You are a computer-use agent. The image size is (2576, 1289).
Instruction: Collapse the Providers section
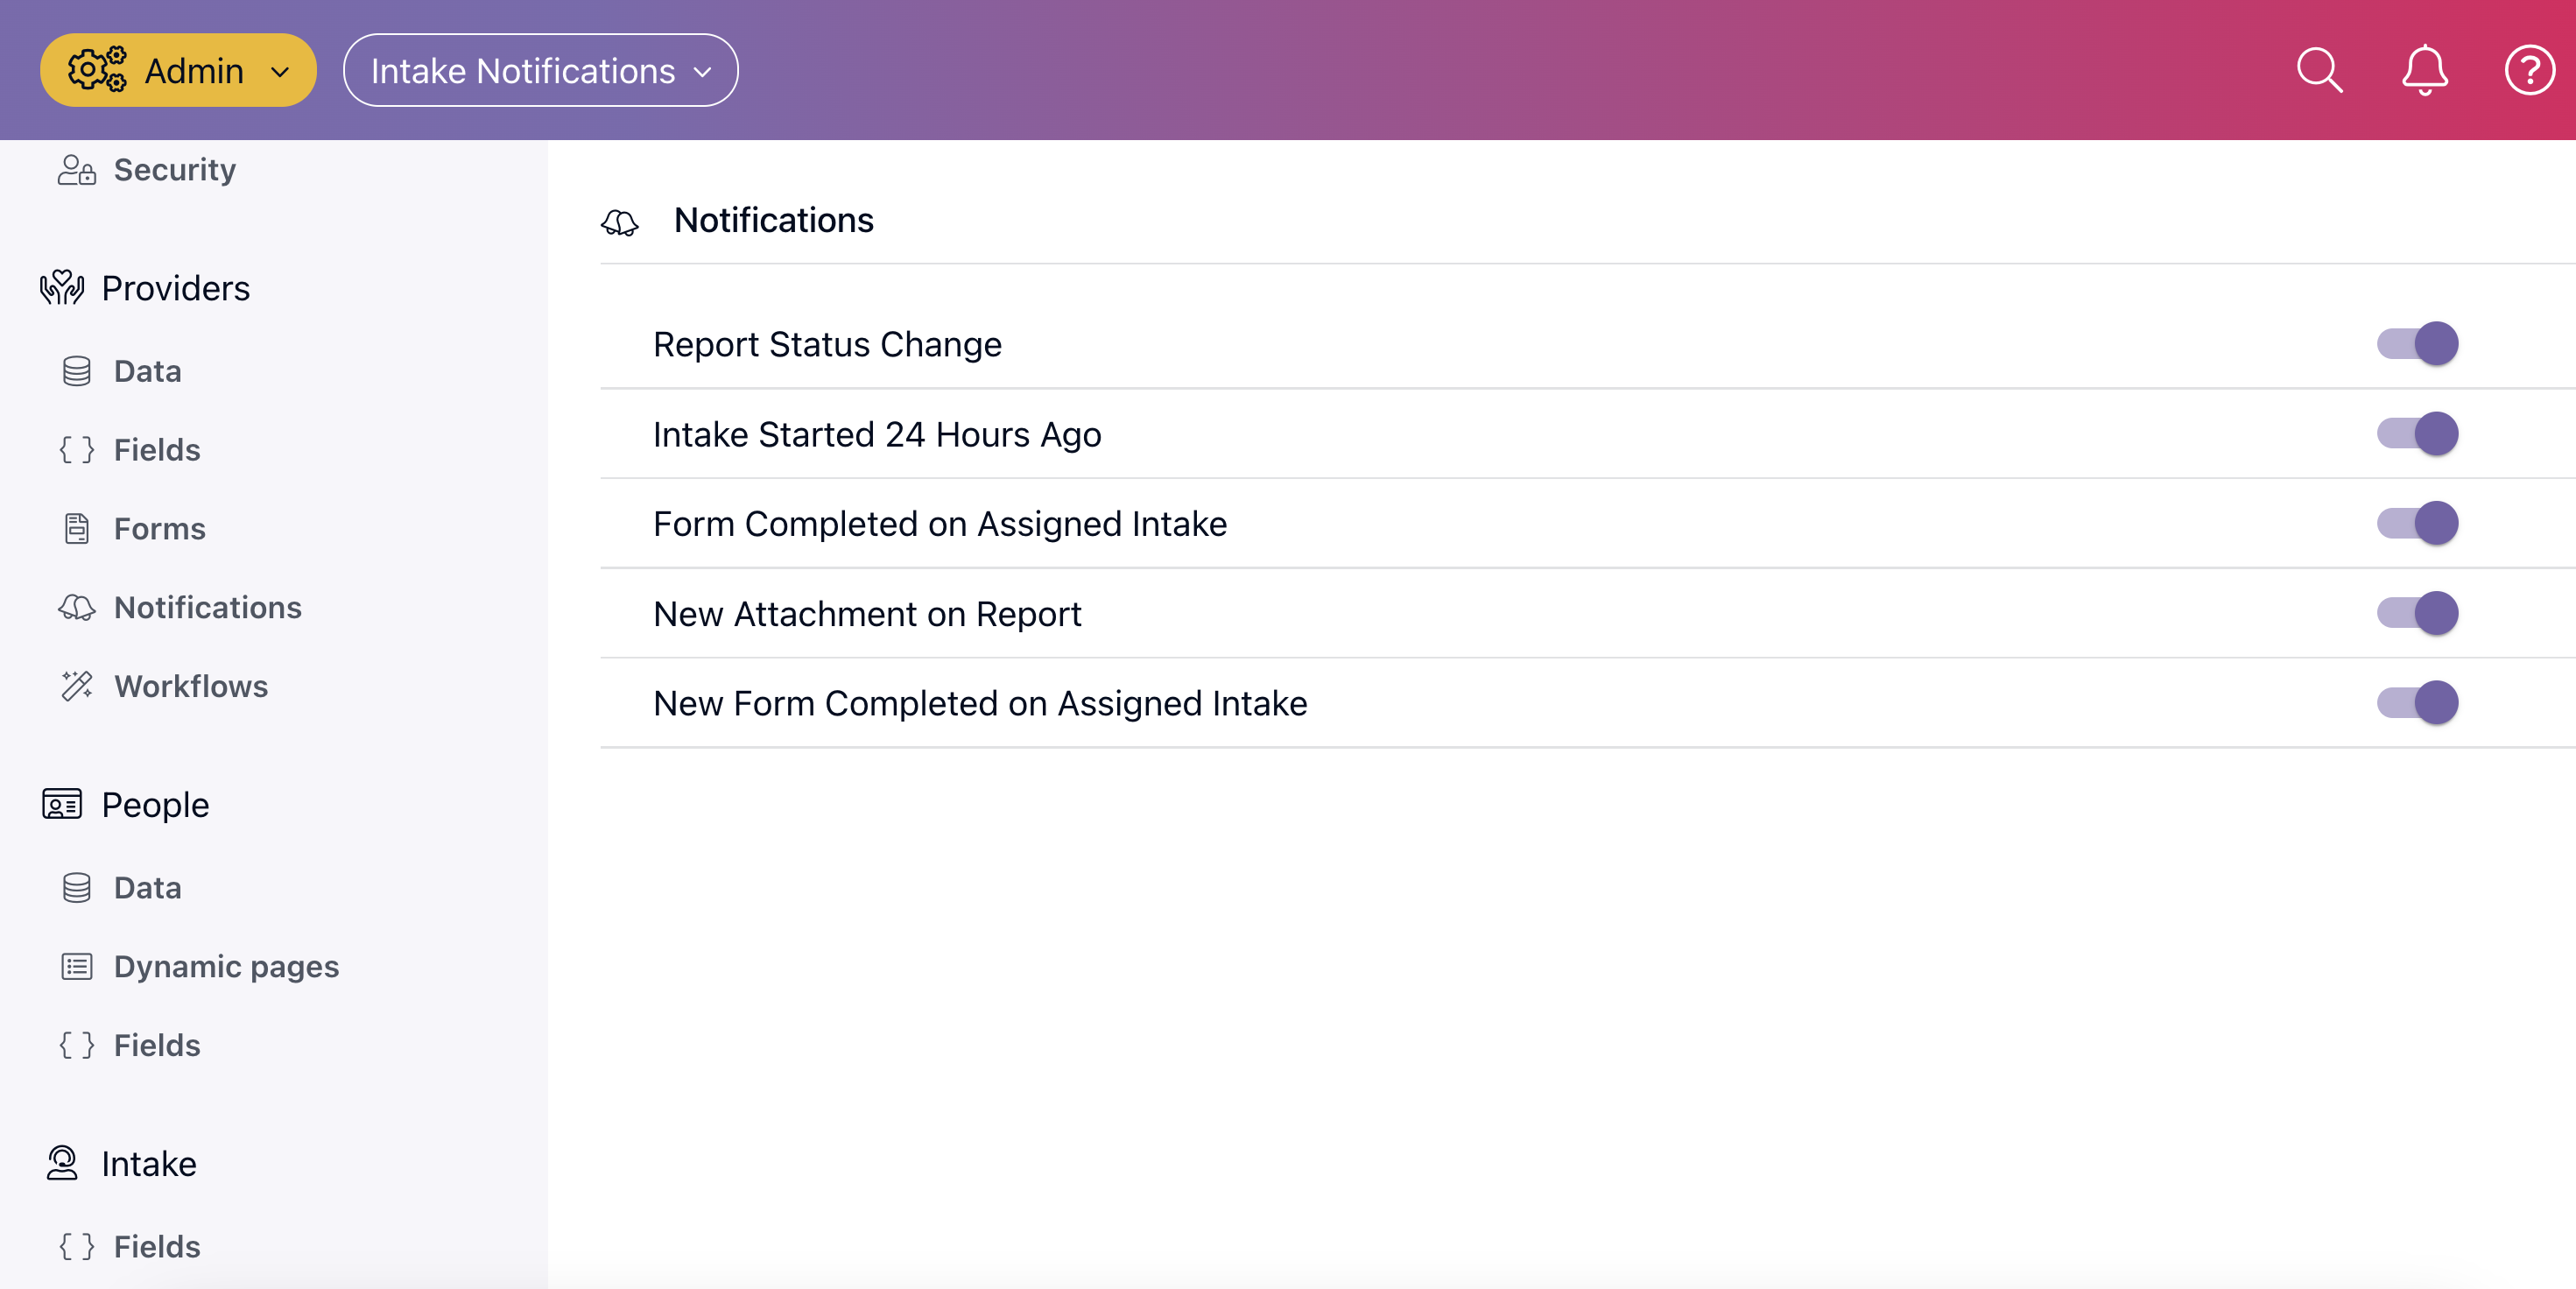point(175,288)
